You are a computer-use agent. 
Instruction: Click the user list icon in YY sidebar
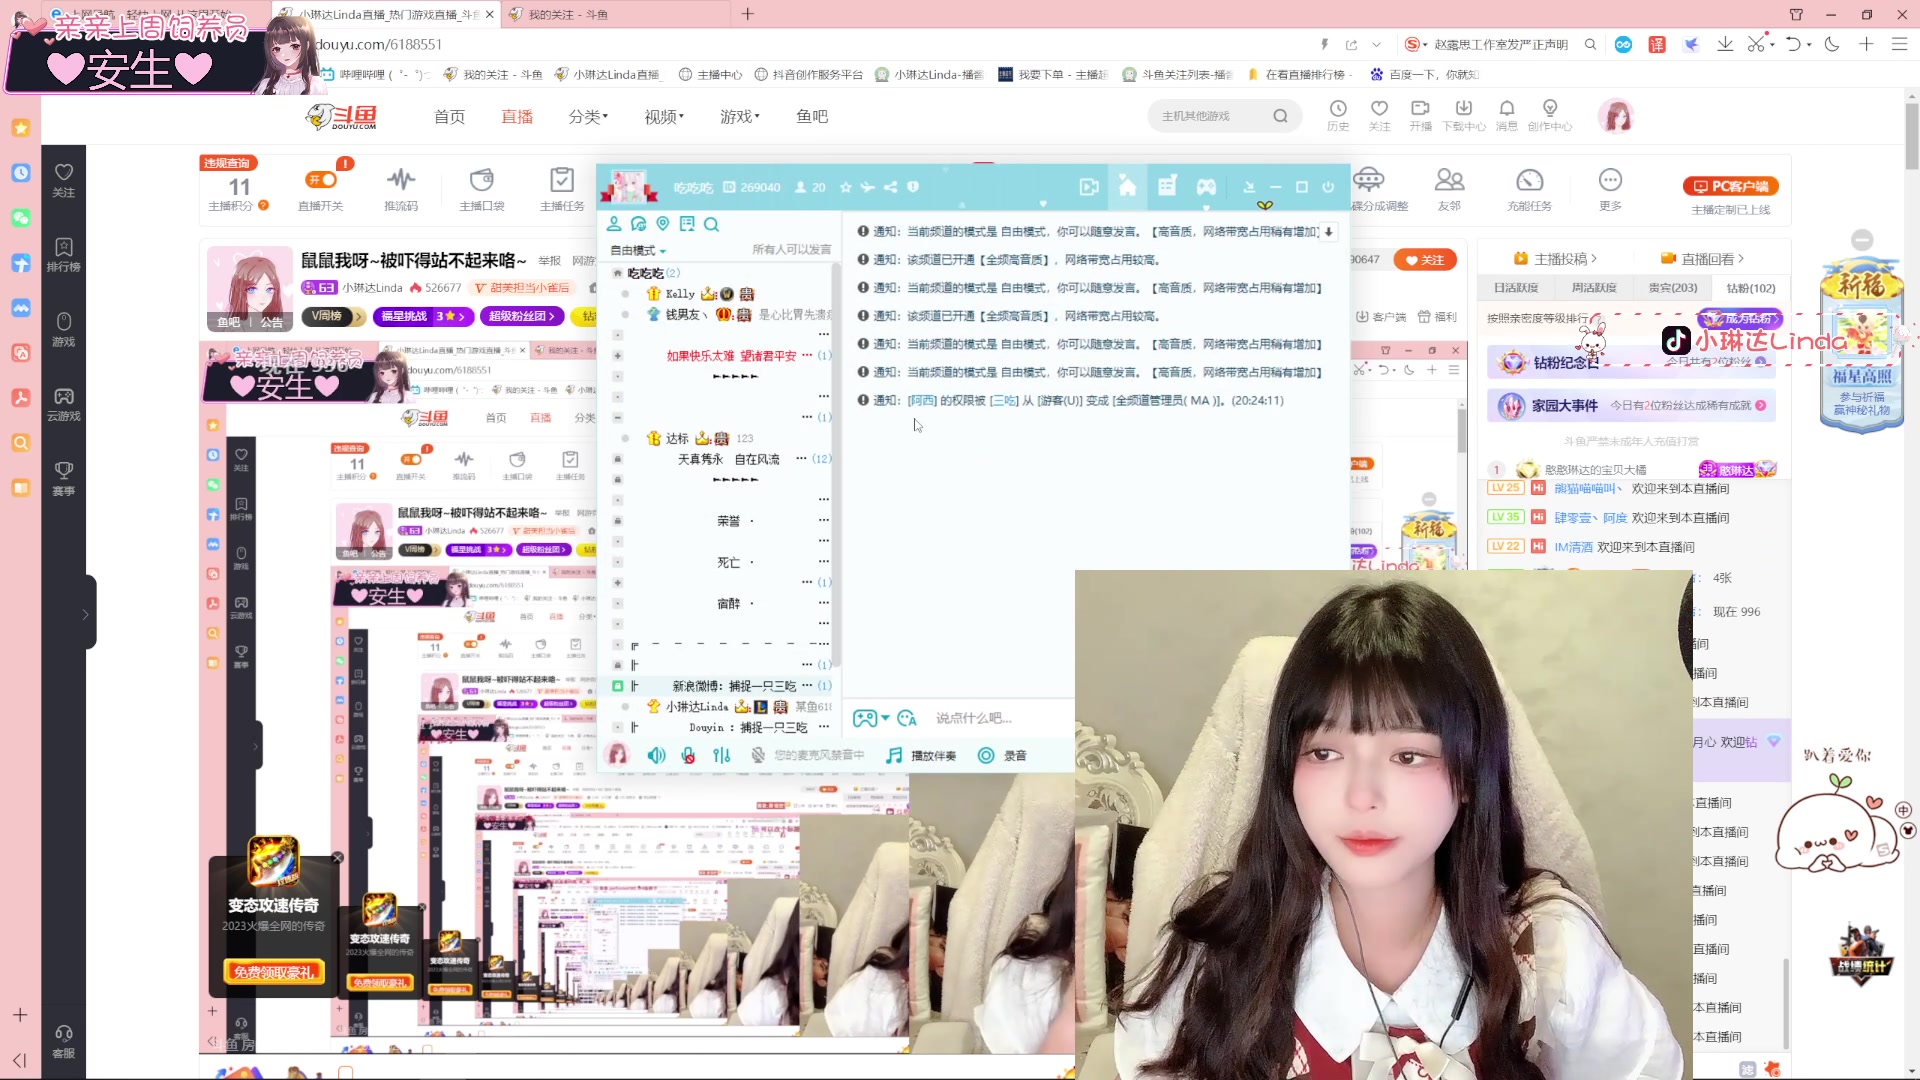point(614,224)
